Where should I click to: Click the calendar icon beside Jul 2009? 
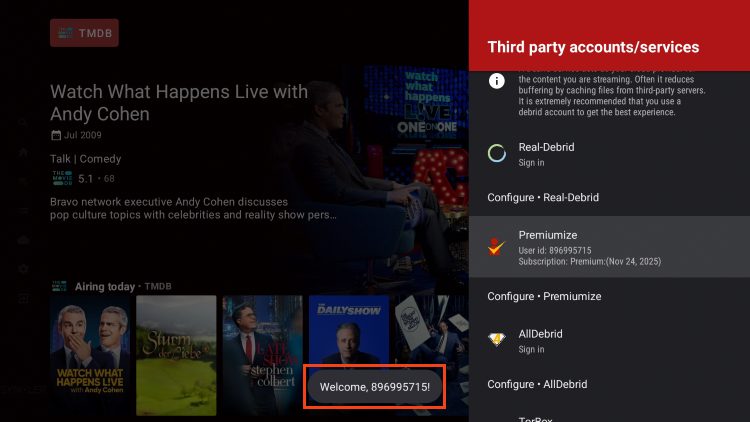[x=56, y=135]
